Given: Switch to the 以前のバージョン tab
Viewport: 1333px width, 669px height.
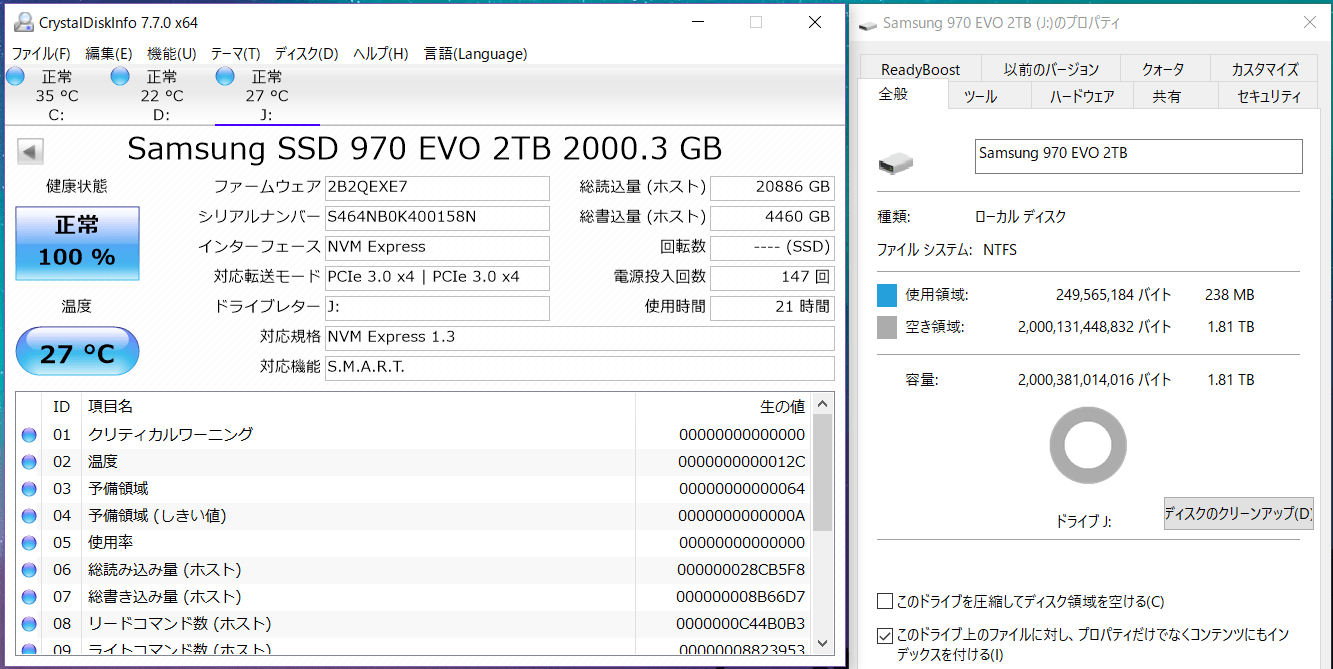Looking at the screenshot, I should [1051, 69].
